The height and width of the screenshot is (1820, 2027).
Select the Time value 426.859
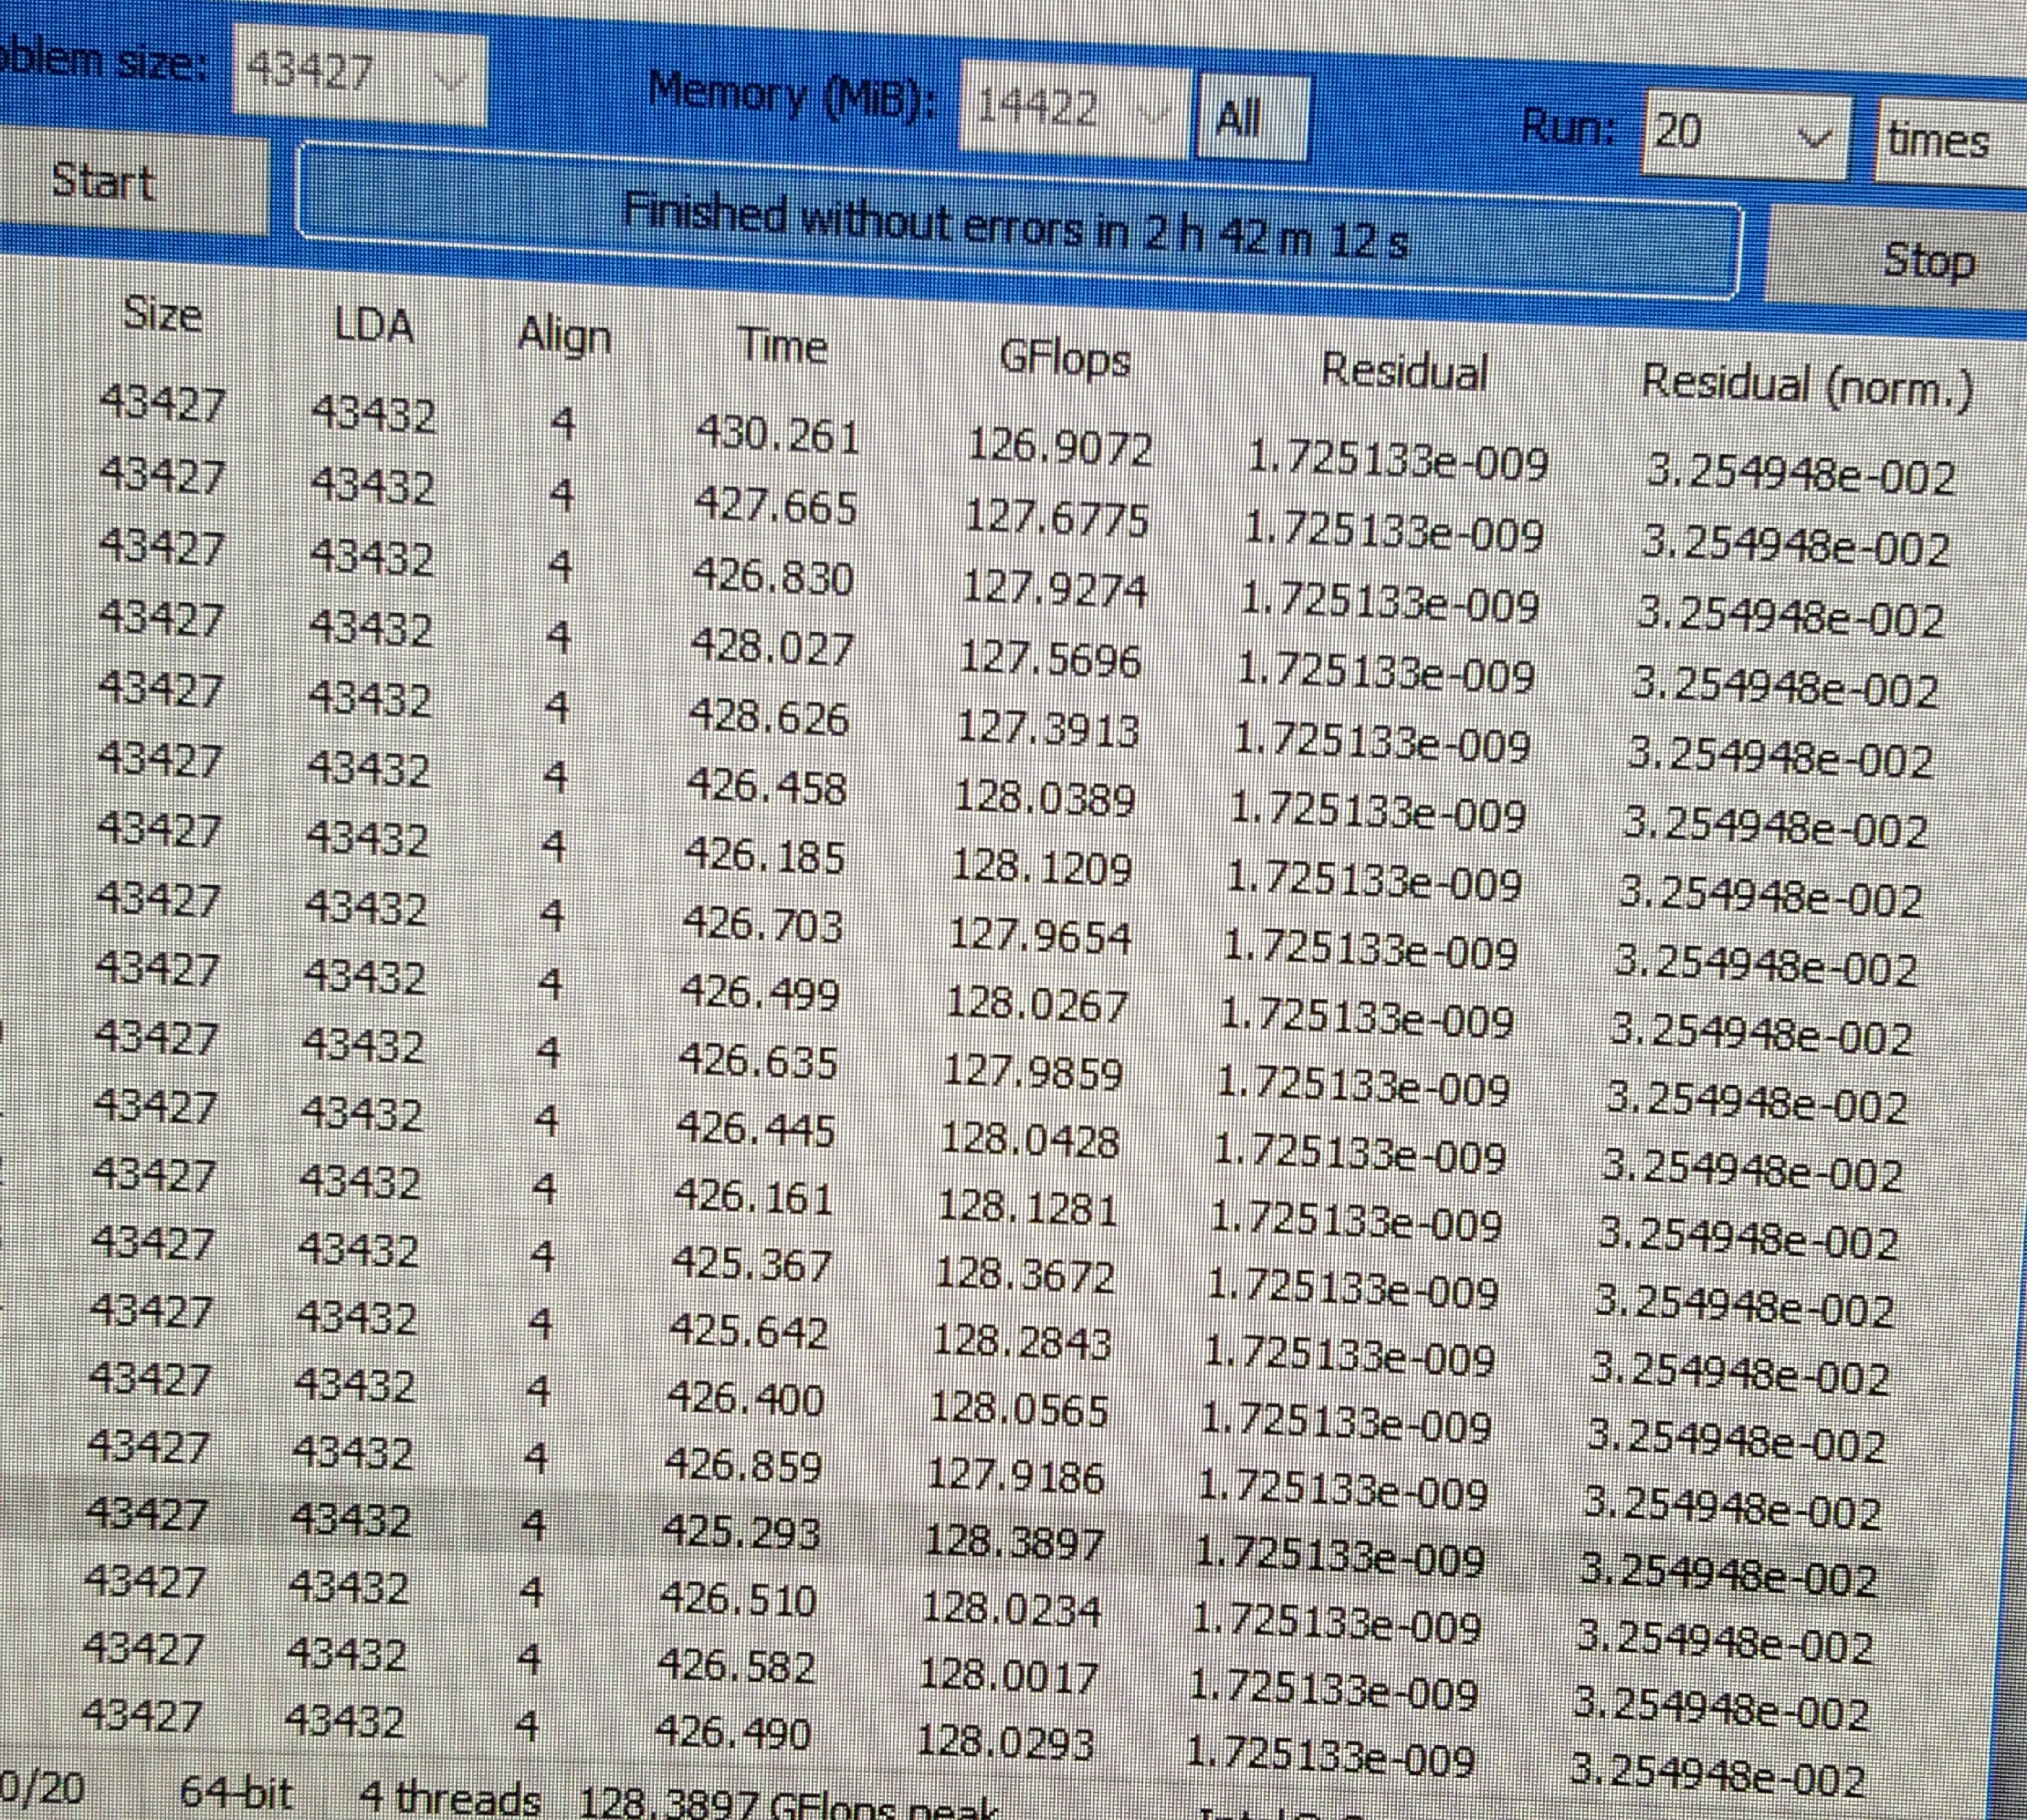point(743,1466)
